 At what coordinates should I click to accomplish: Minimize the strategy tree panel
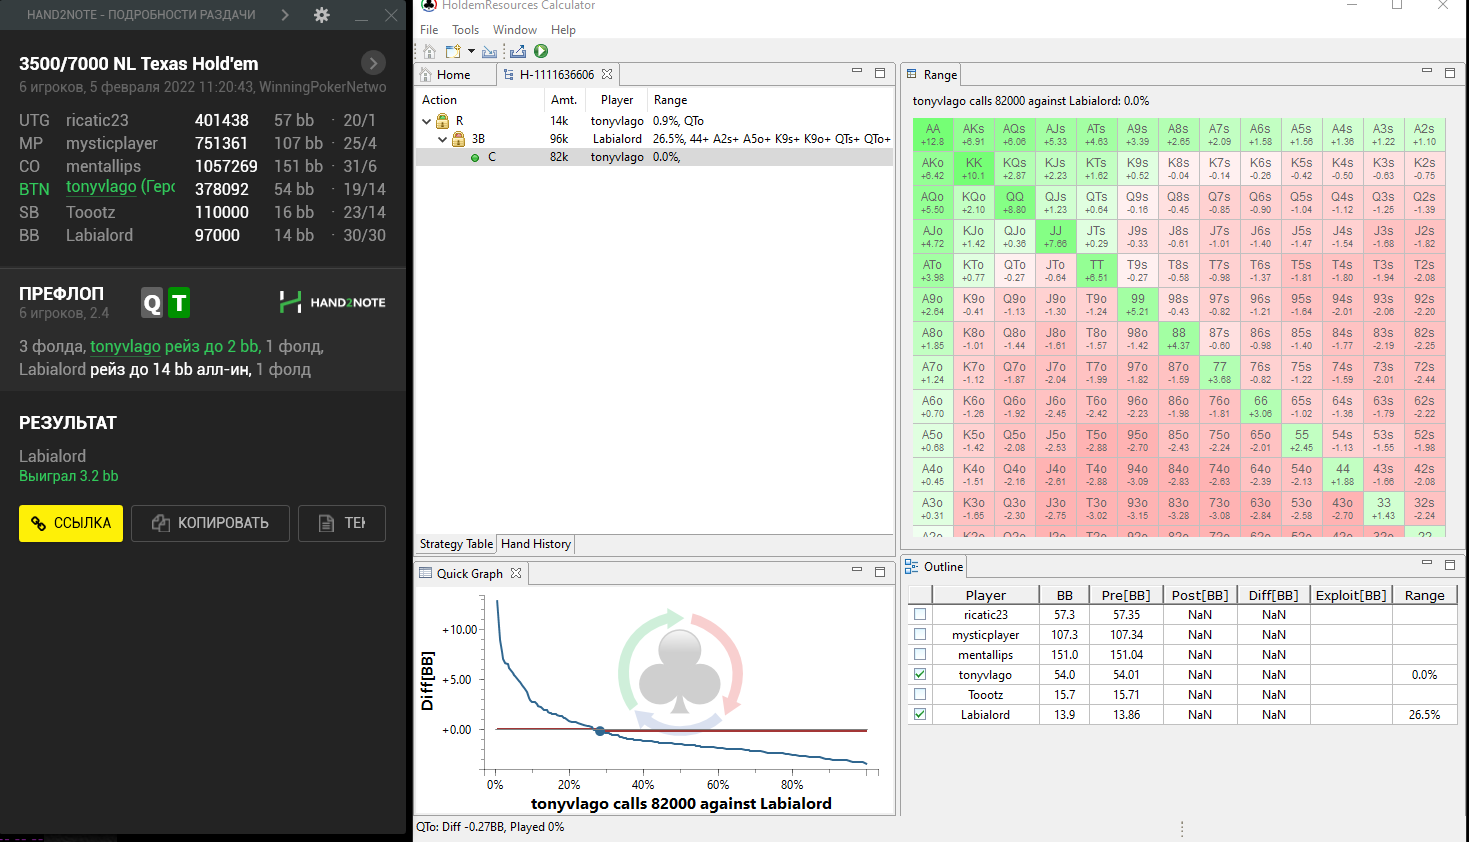[x=857, y=72]
